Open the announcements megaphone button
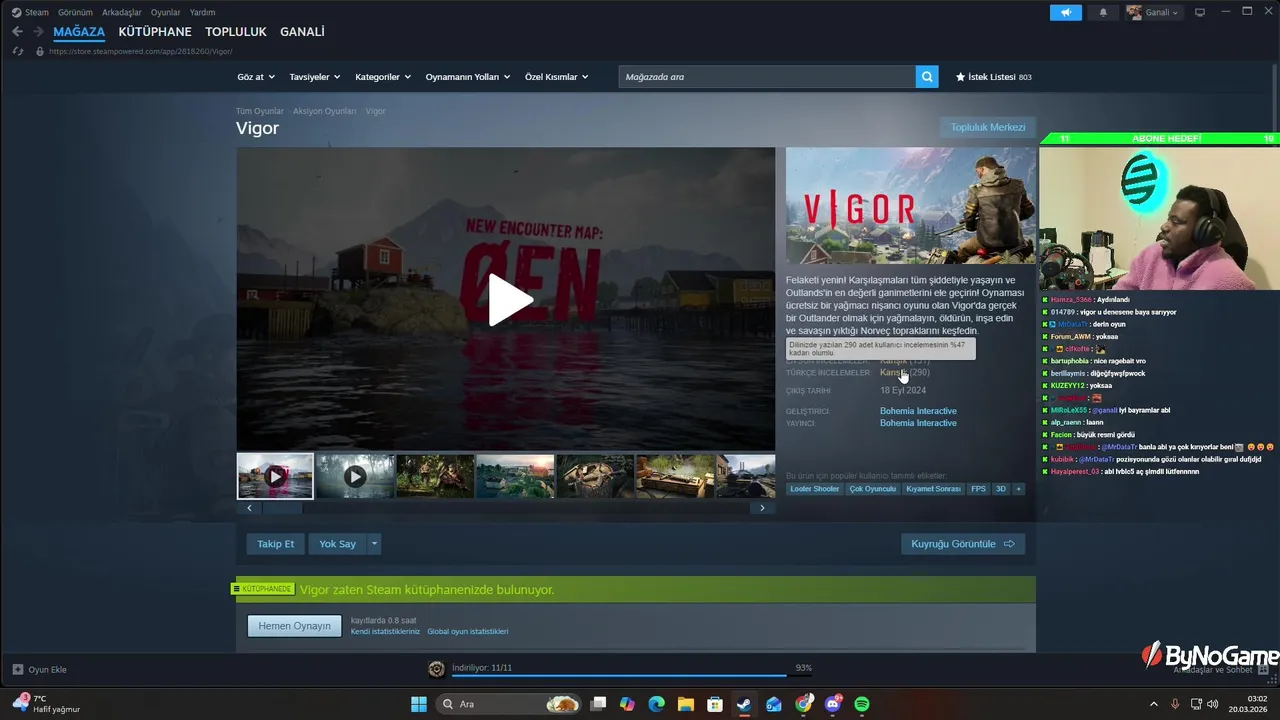 click(x=1066, y=12)
